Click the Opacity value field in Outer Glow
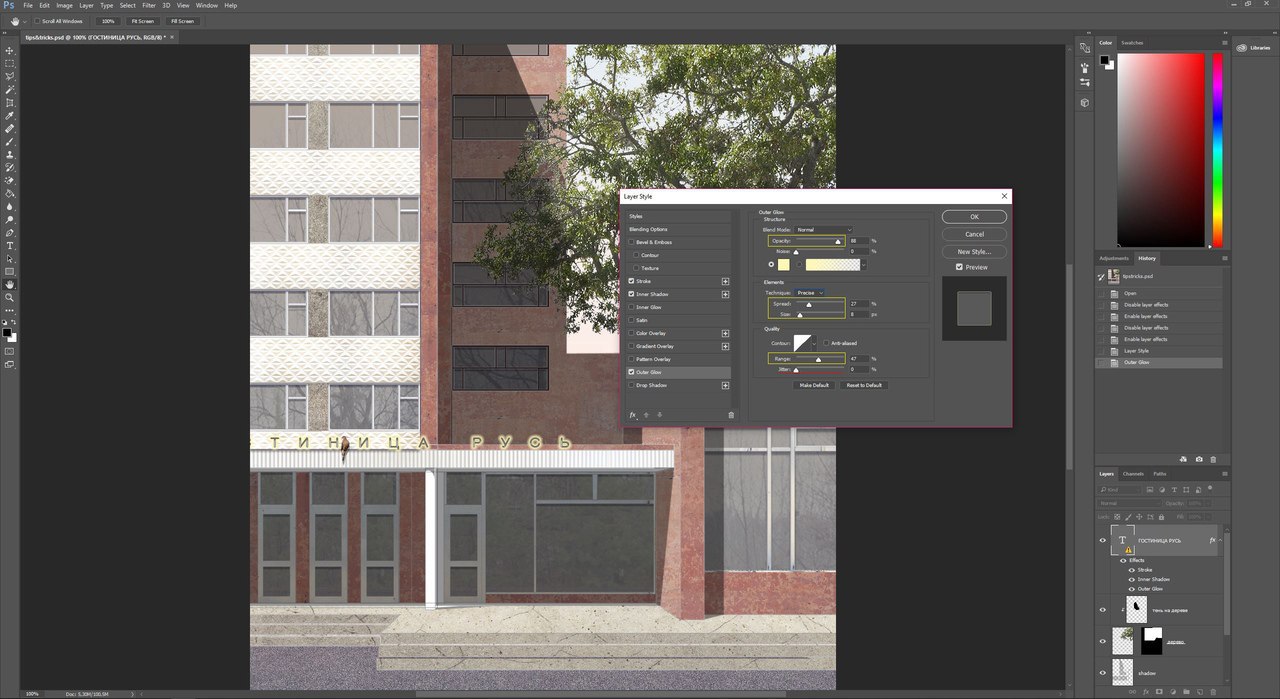 [858, 241]
